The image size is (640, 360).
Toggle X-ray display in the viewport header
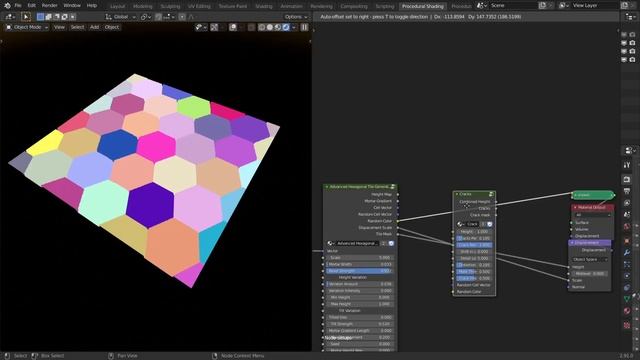(x=251, y=27)
